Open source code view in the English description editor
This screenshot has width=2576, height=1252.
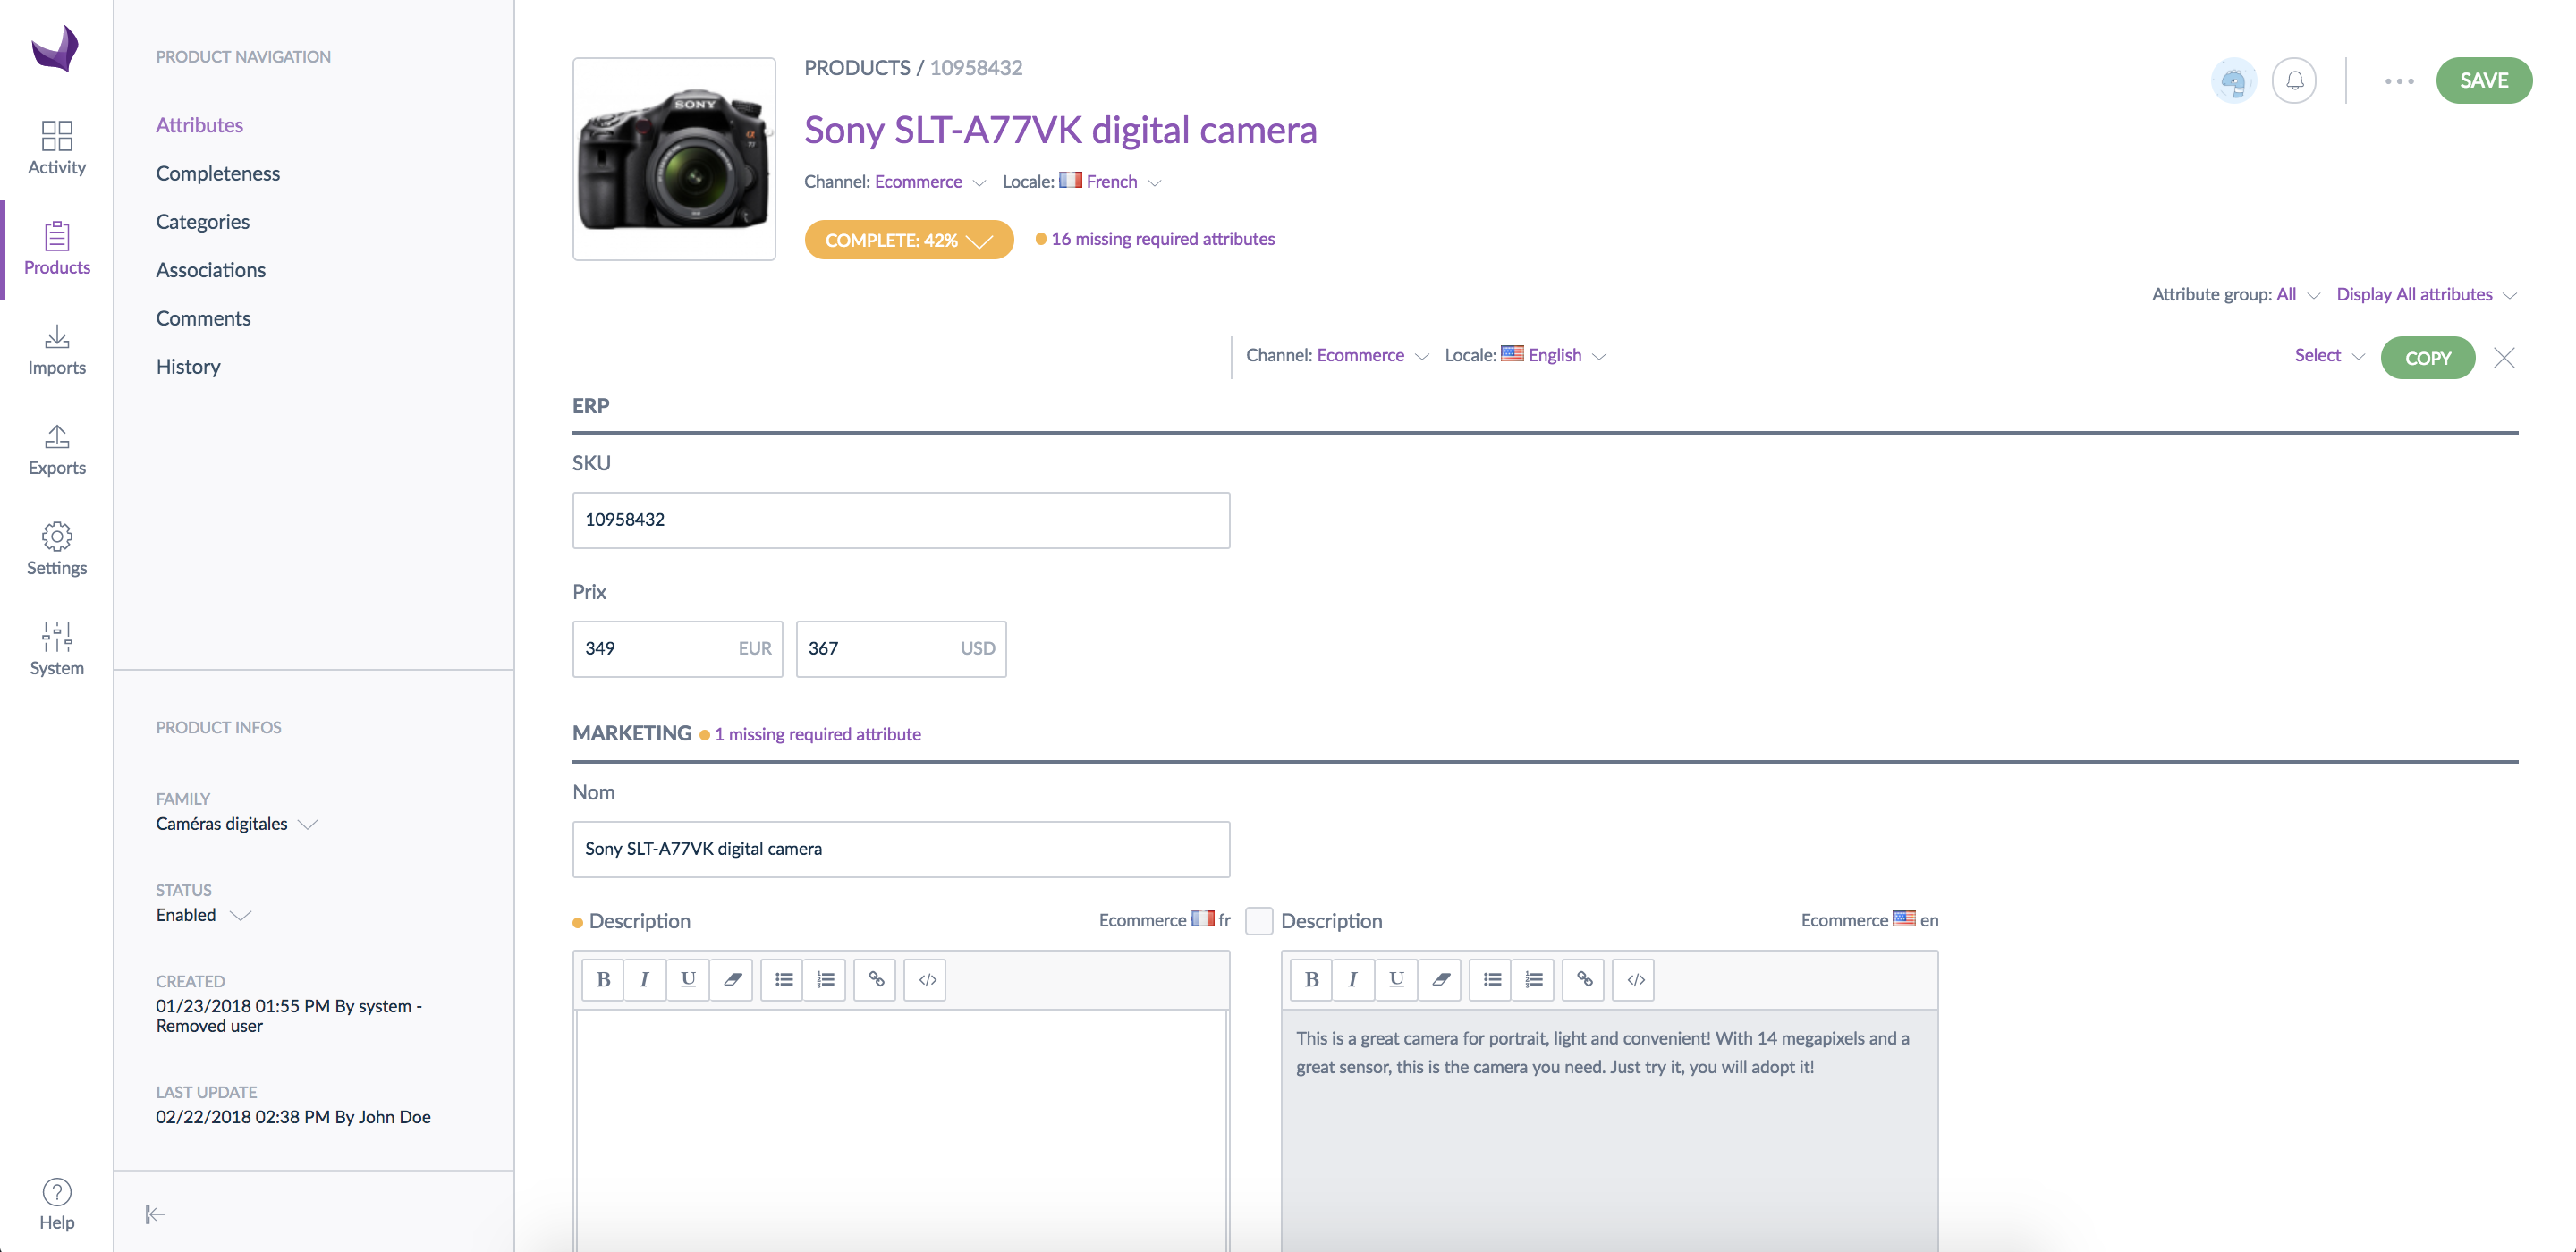(1632, 979)
